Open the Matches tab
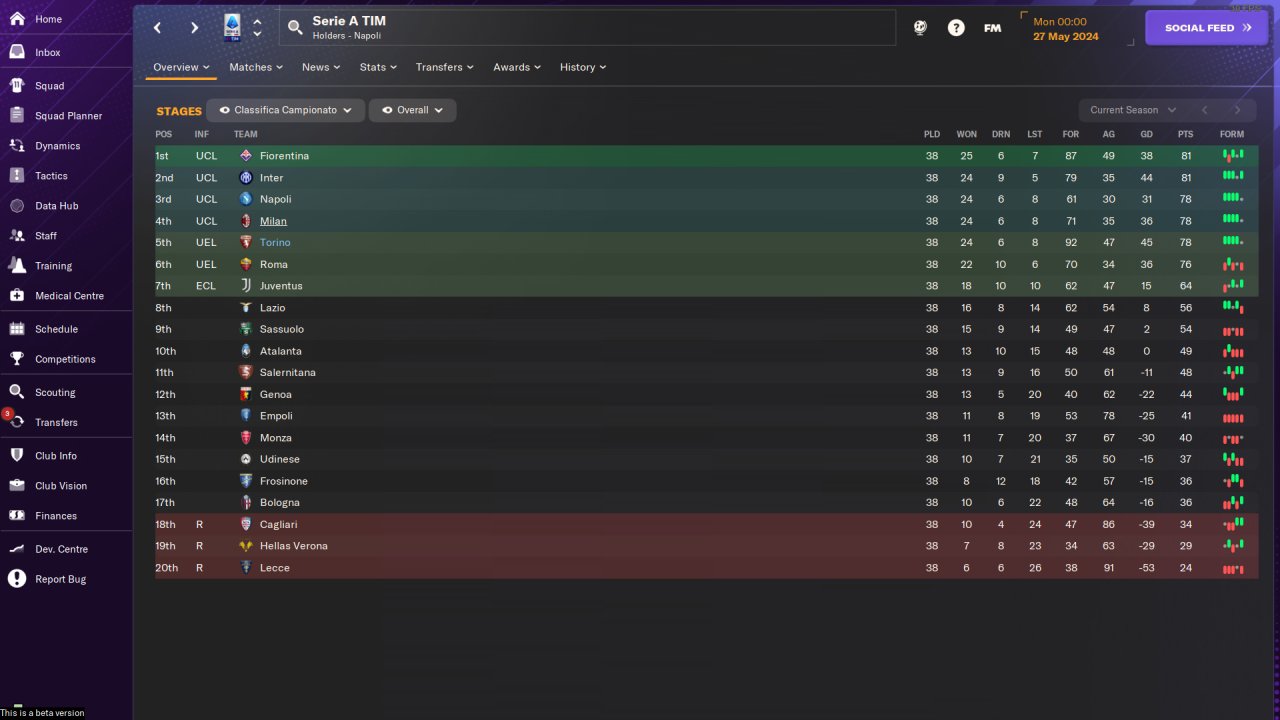 tap(255, 67)
